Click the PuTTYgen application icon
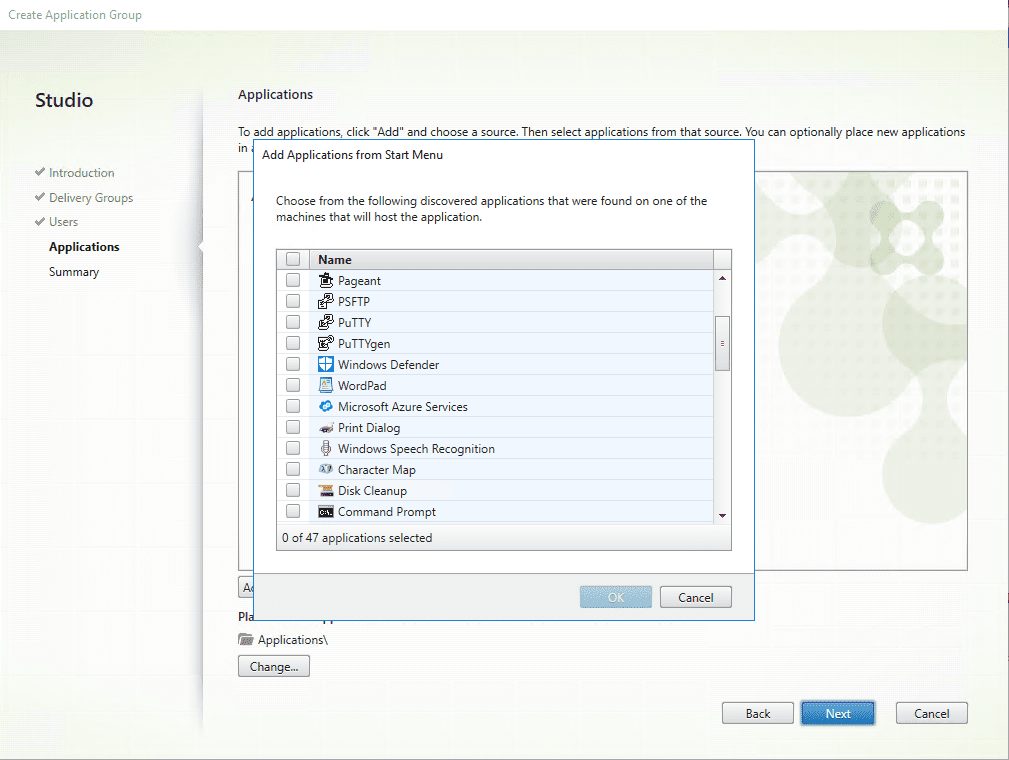This screenshot has width=1009, height=760. [x=326, y=343]
